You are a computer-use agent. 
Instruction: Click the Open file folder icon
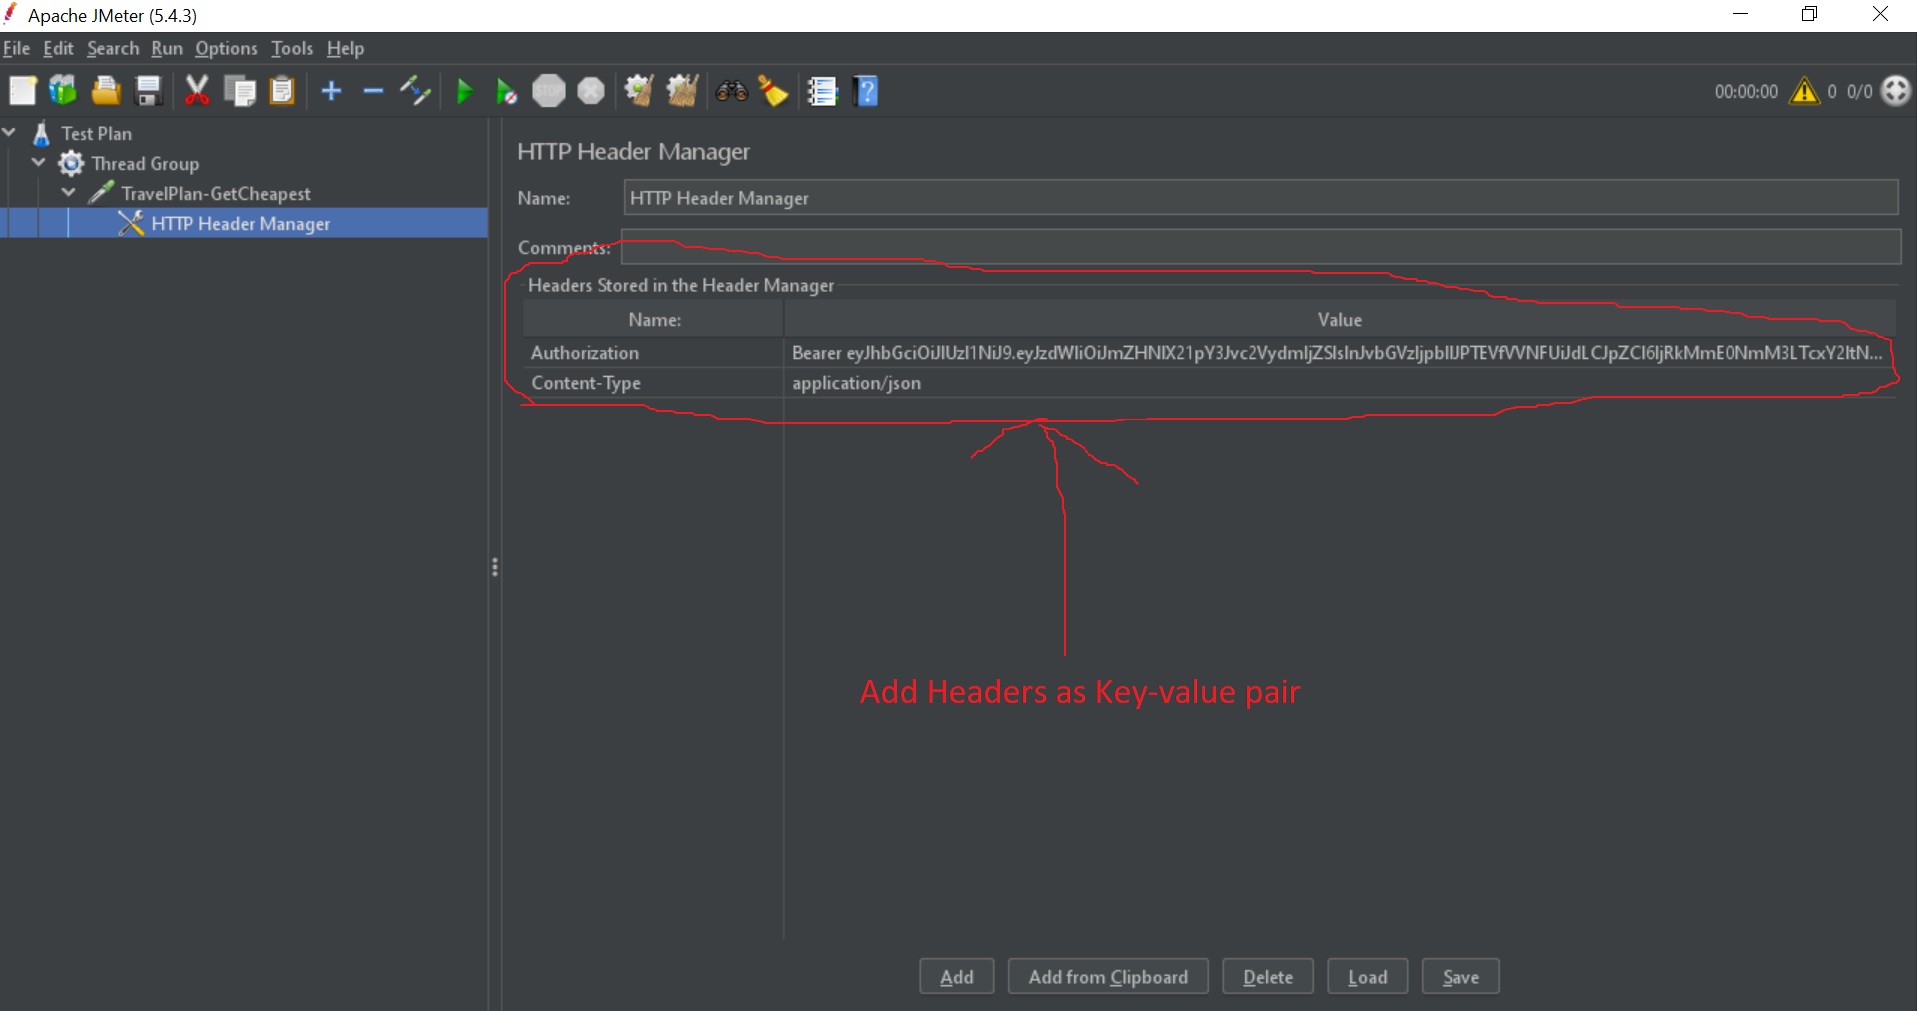106,91
